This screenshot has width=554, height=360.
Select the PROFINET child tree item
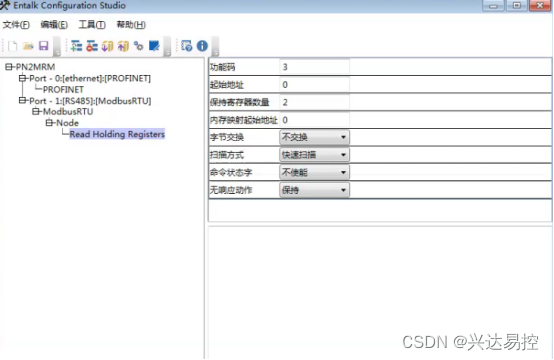(63, 89)
